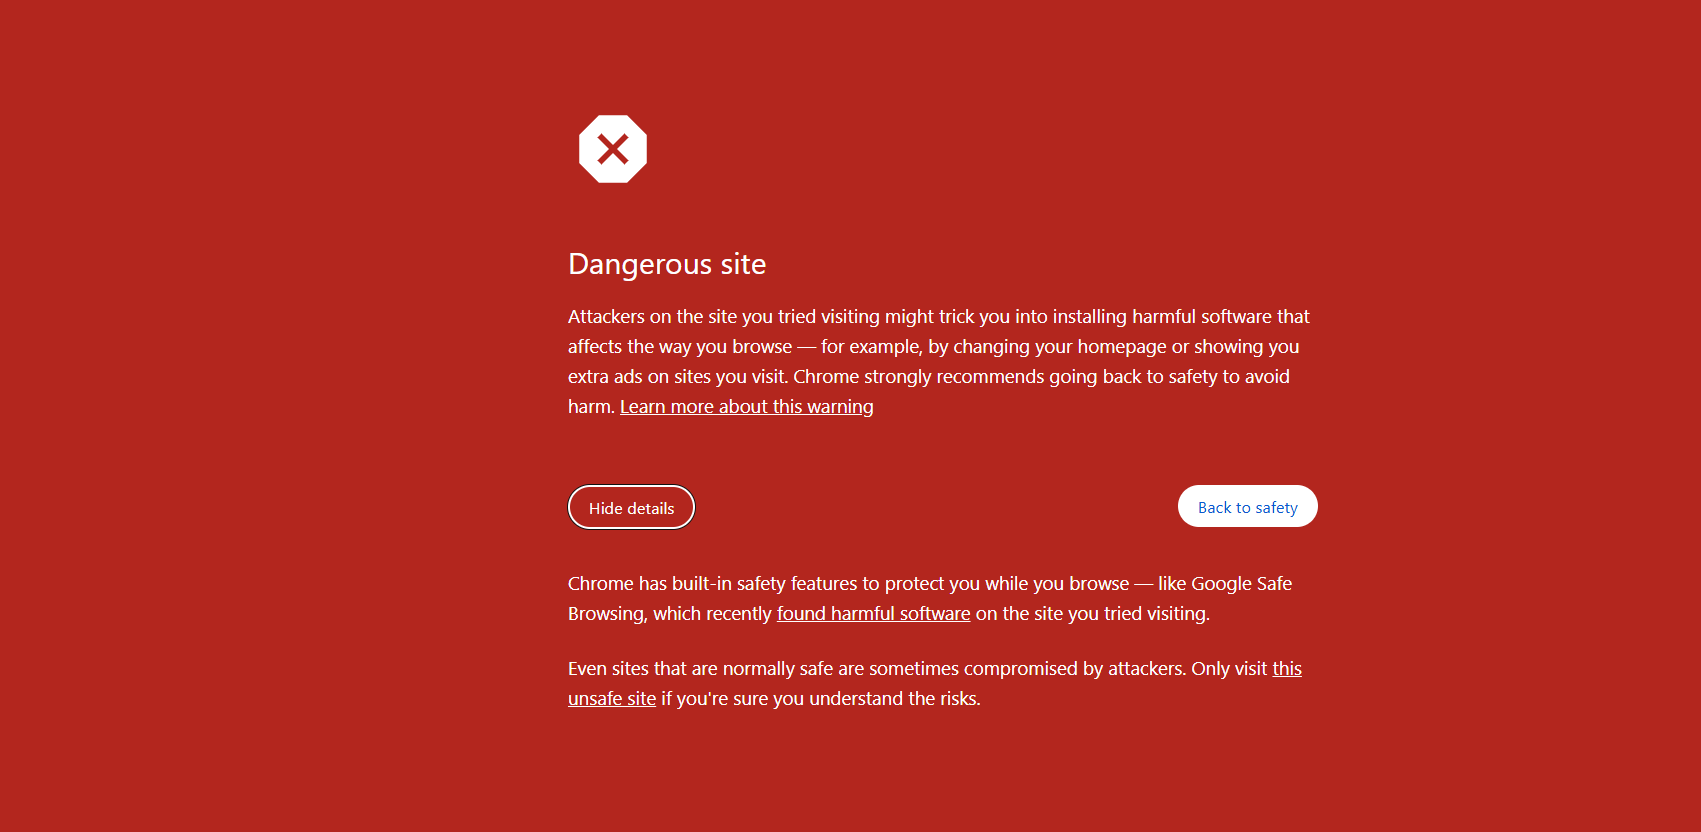Go back using the Back to safety button
Screen dimensions: 1701x832
click(1247, 506)
